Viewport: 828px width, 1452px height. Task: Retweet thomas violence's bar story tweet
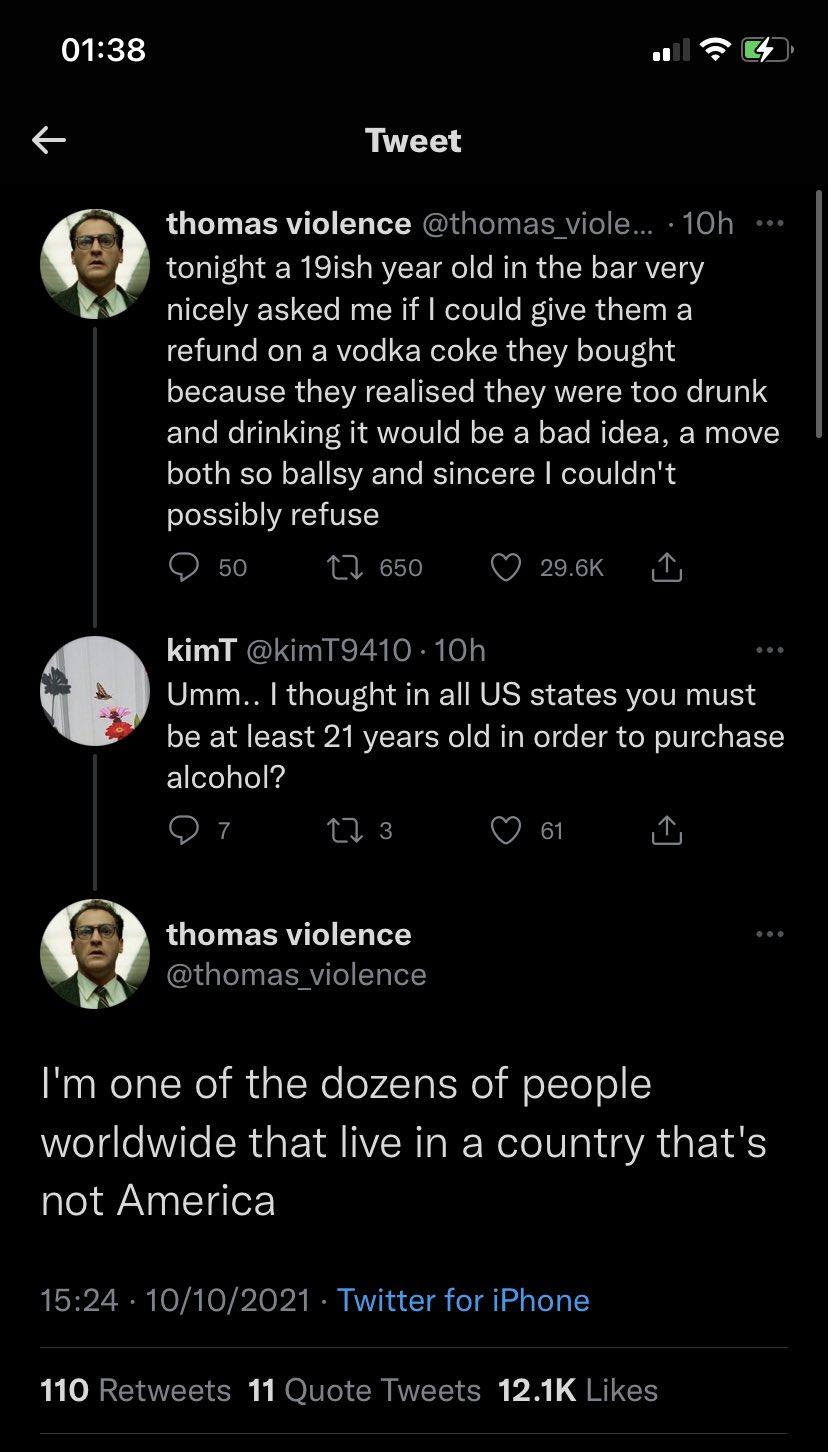tap(343, 567)
